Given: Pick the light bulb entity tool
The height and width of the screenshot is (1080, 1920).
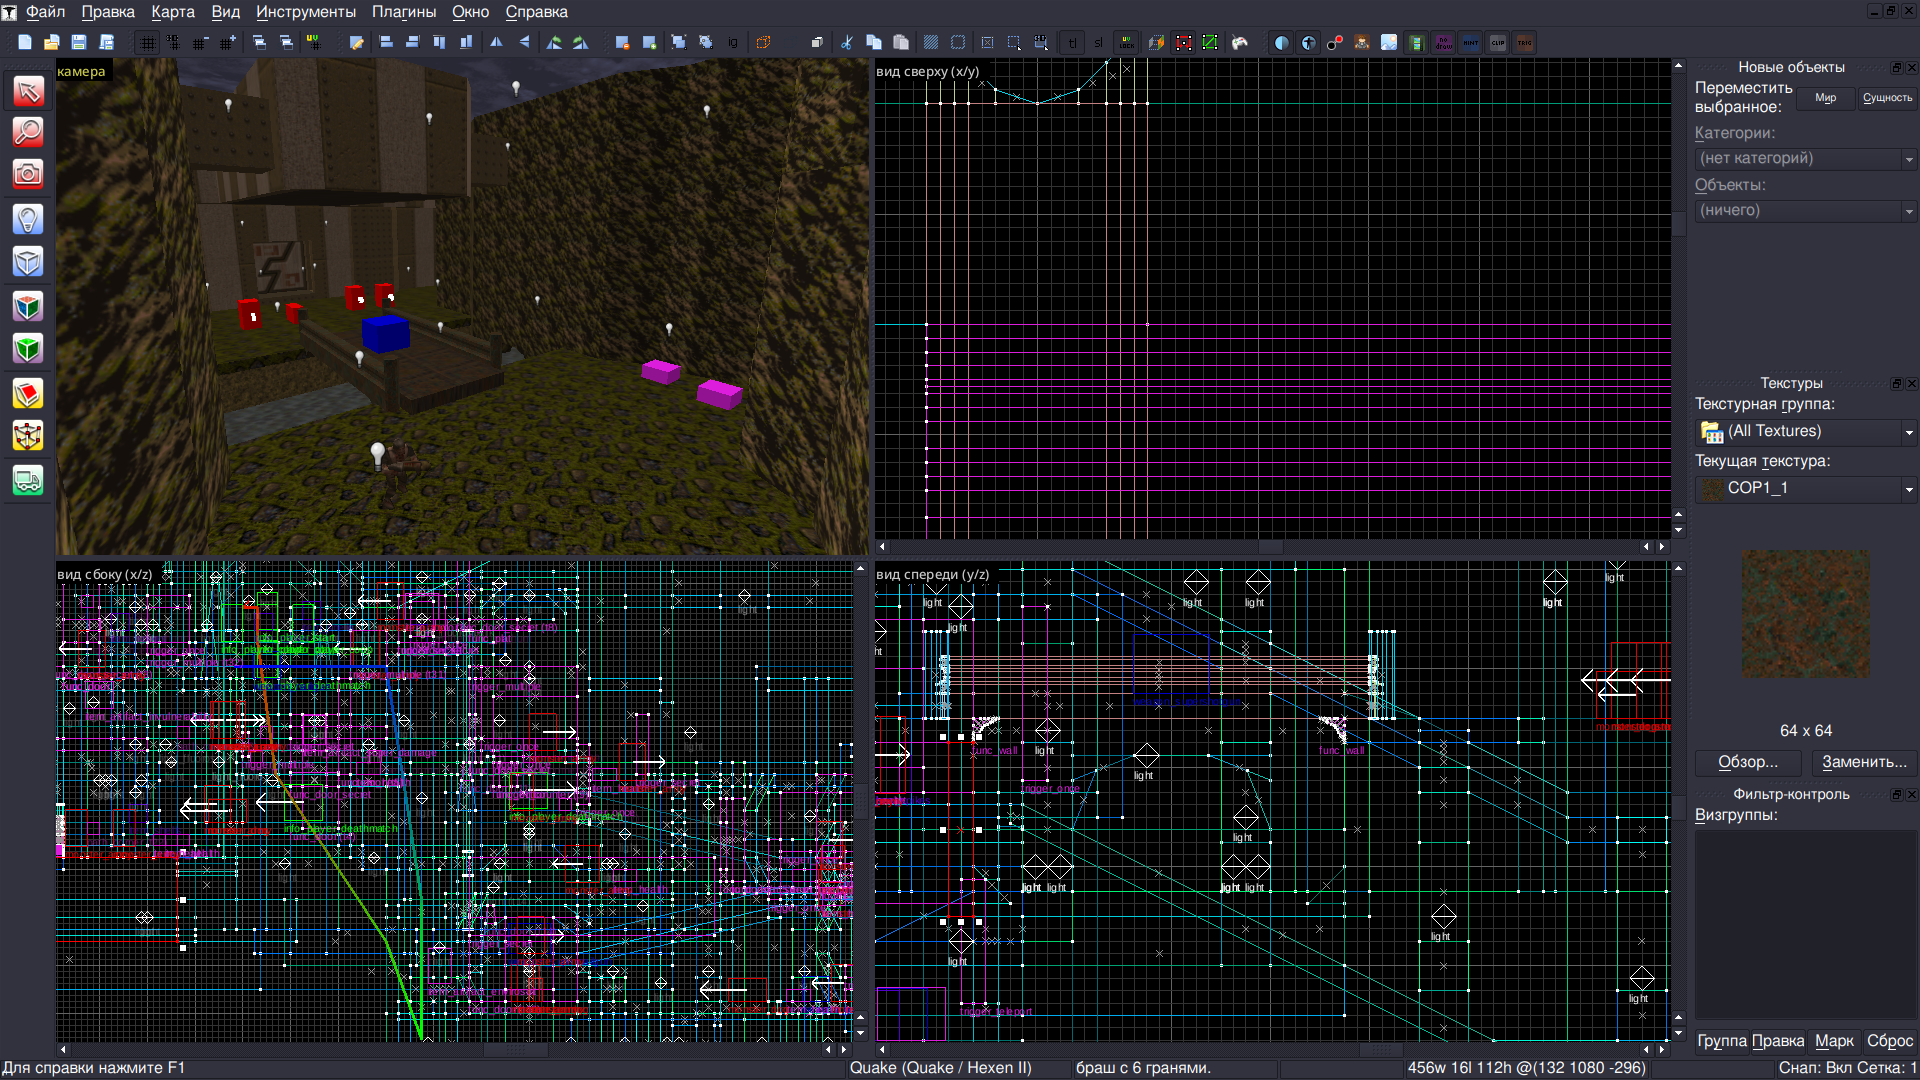Looking at the screenshot, I should pos(28,219).
